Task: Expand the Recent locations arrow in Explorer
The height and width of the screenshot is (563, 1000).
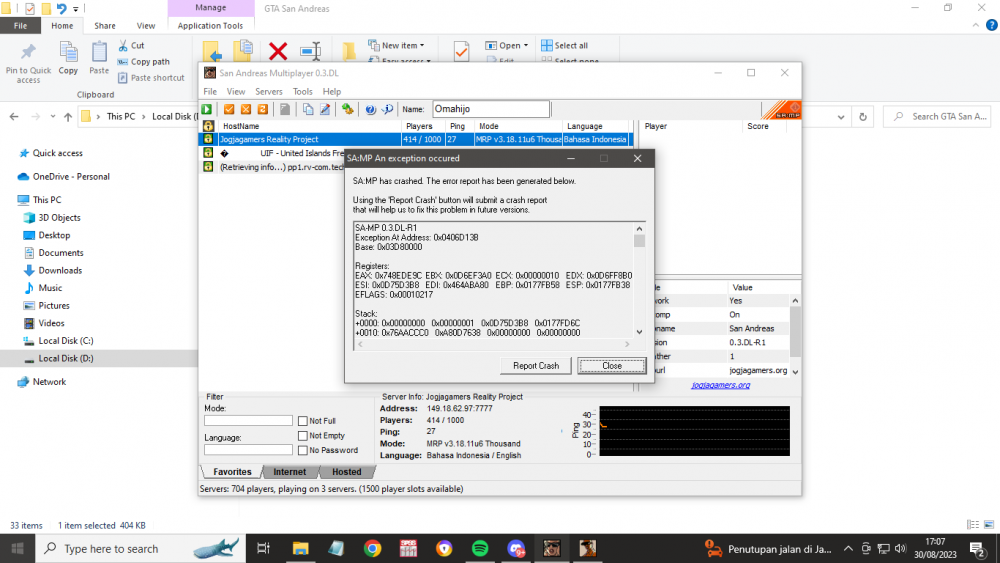Action: (53, 117)
